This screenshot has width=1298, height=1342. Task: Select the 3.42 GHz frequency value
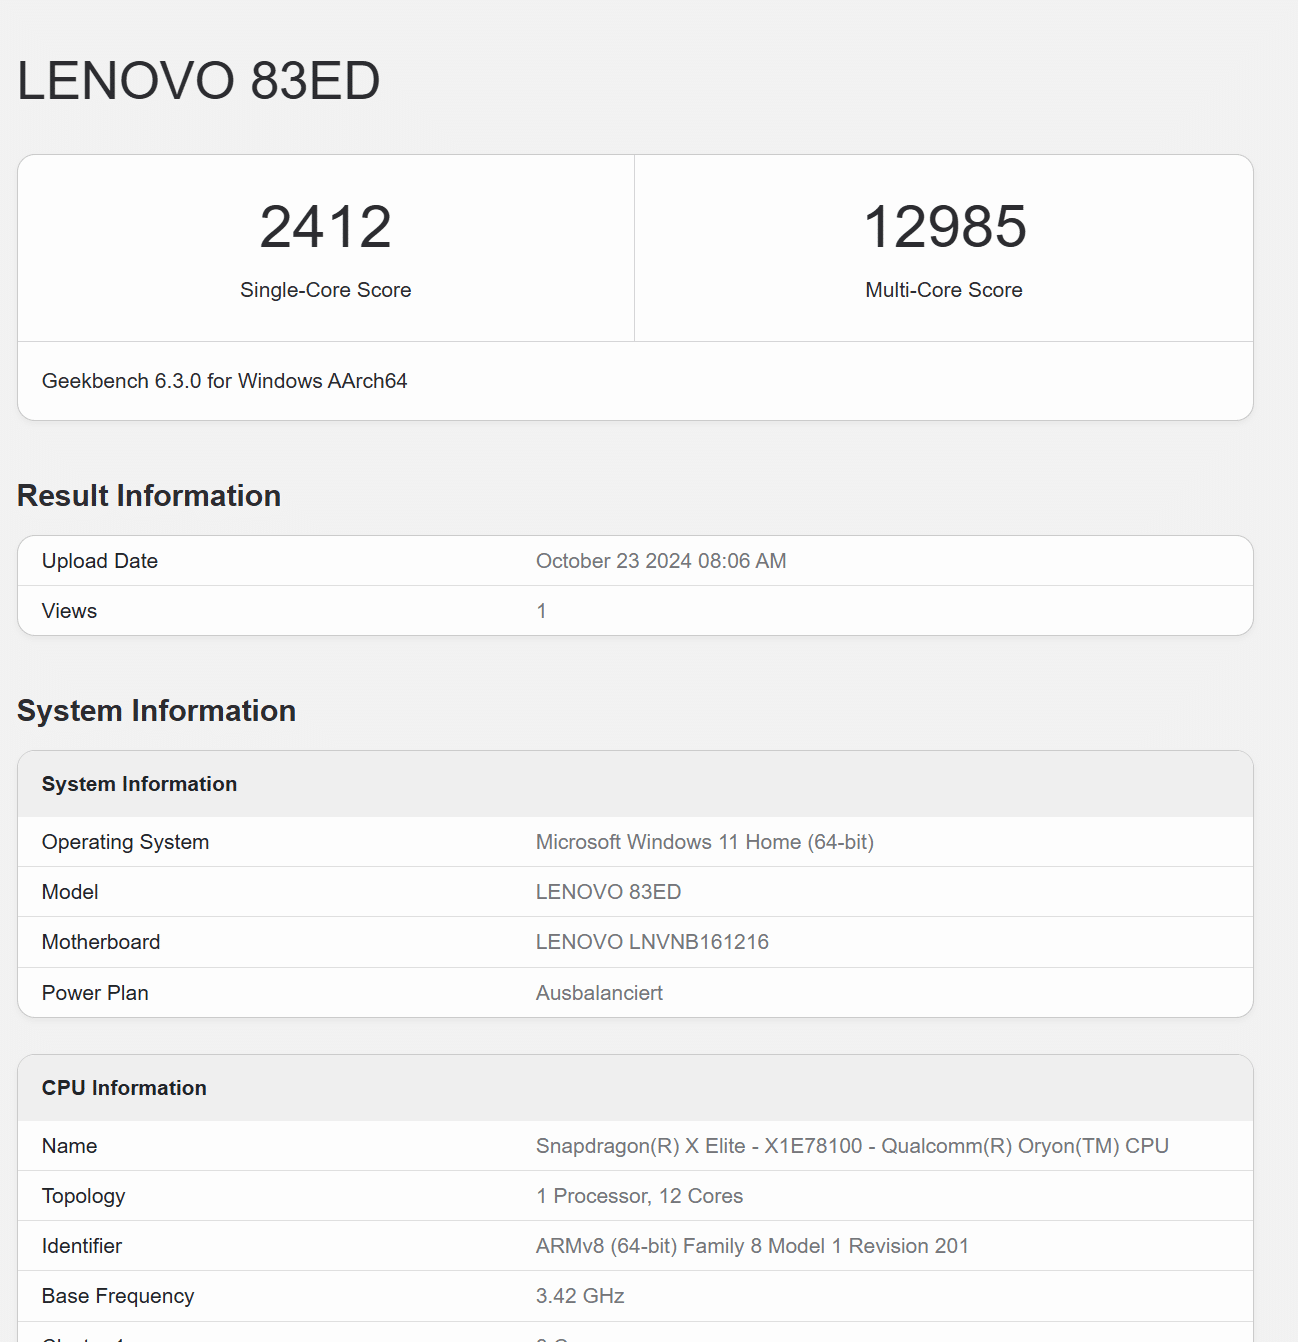point(581,1296)
